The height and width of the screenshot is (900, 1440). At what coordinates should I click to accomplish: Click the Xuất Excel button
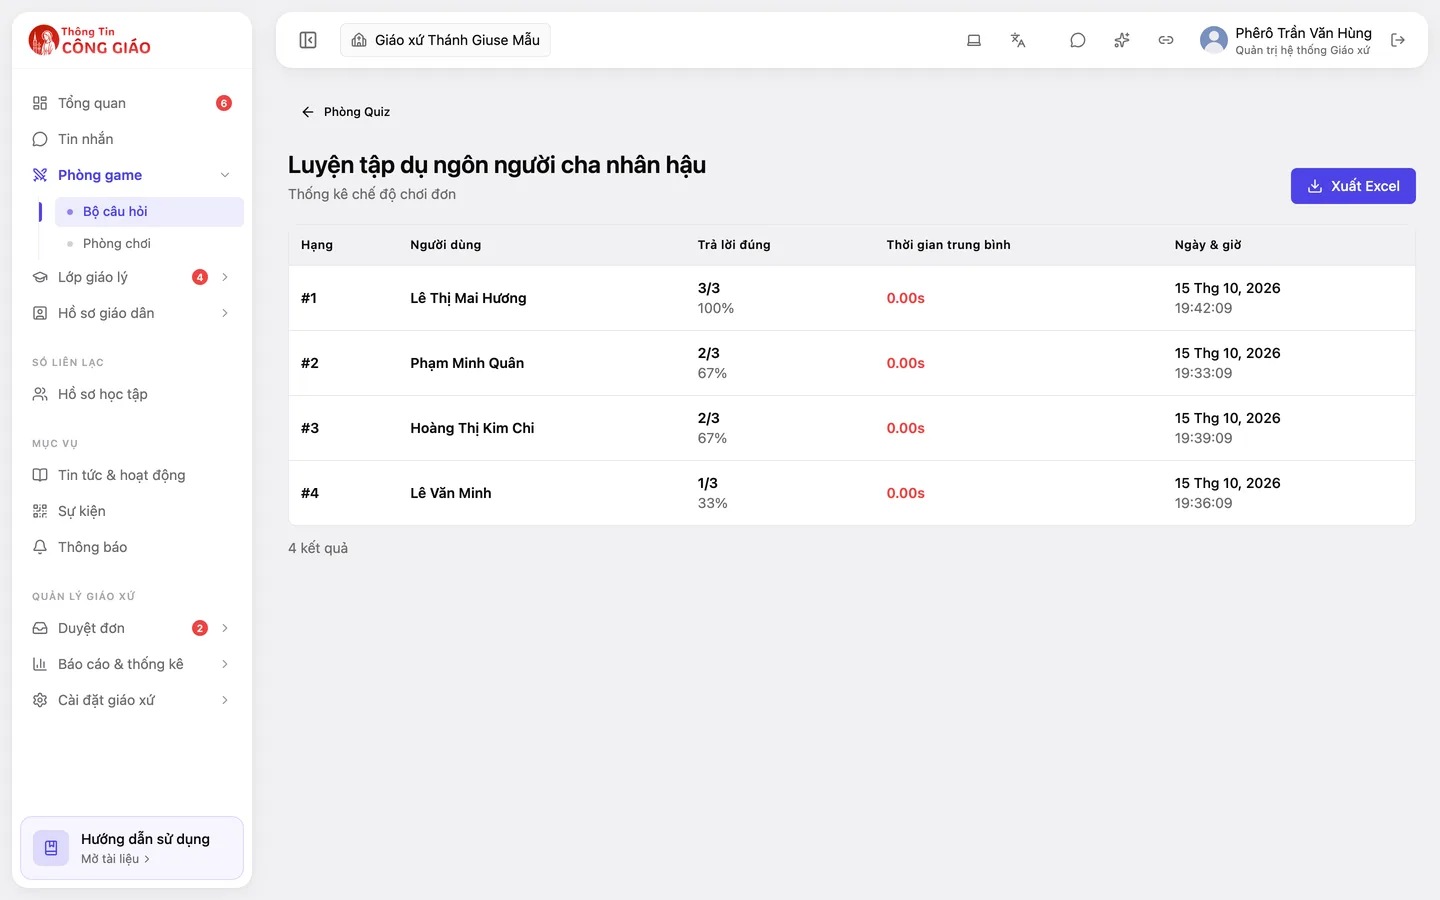1353,186
